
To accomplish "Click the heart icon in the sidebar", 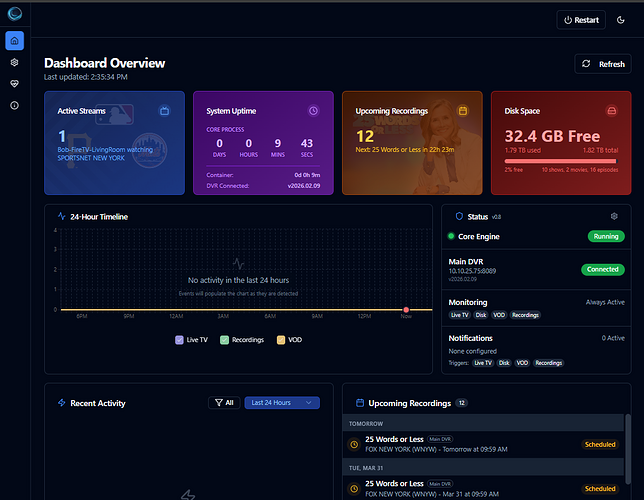I will pos(15,84).
